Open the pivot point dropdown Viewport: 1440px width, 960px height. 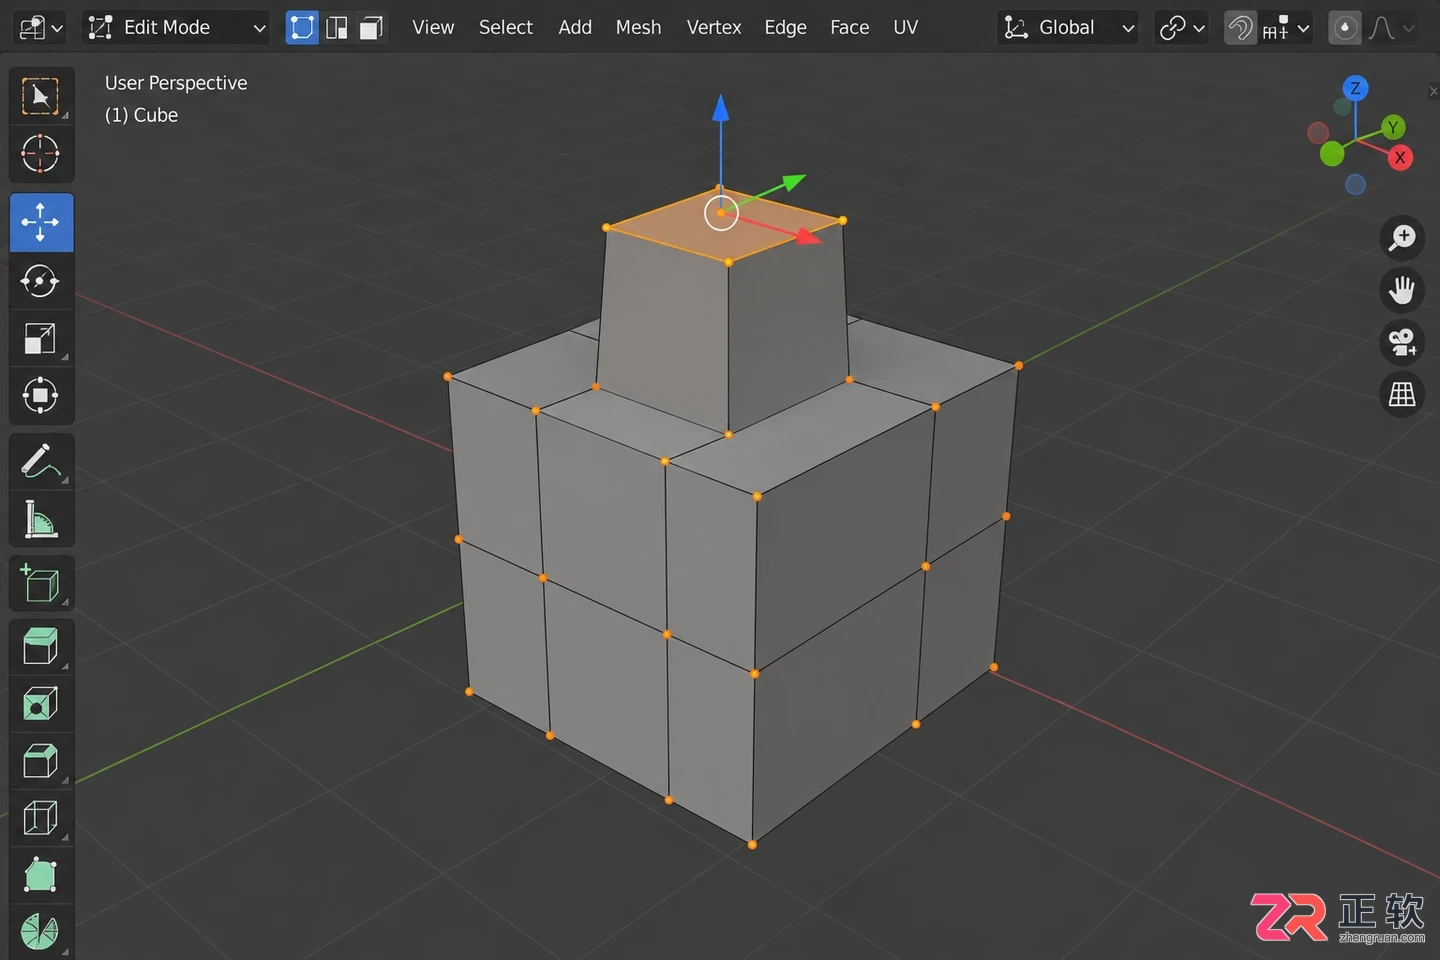pos(1182,28)
